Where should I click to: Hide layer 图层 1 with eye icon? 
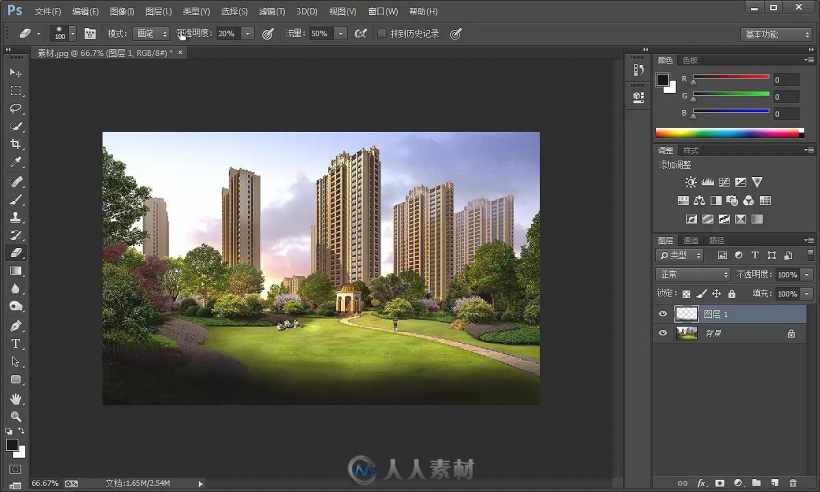point(663,314)
